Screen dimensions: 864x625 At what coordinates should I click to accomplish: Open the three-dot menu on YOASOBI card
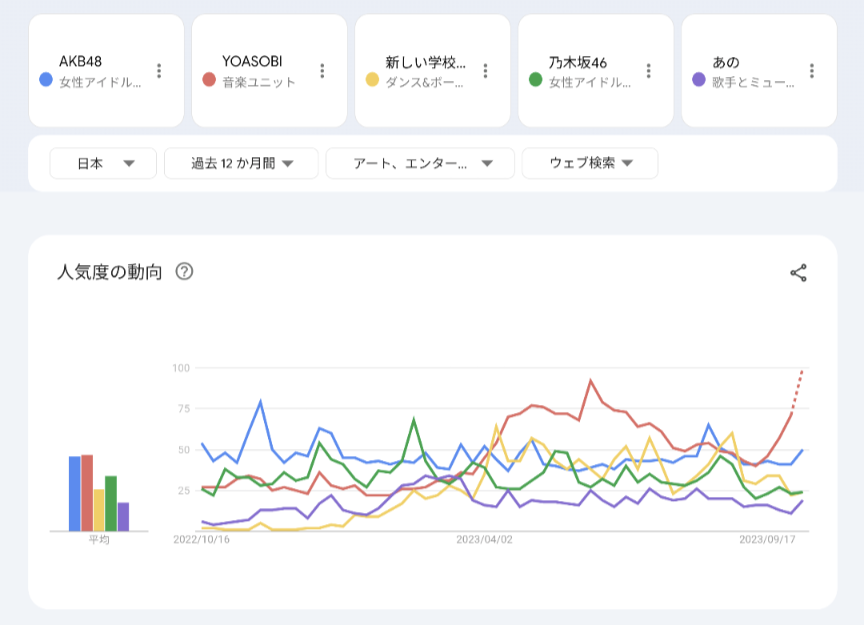coord(322,71)
